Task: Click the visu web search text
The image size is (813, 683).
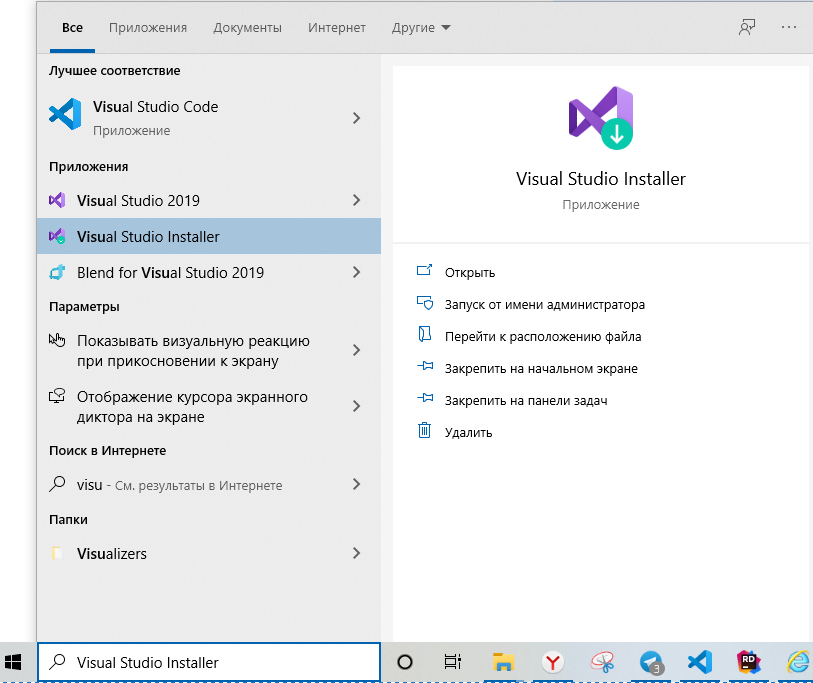Action: click(179, 485)
